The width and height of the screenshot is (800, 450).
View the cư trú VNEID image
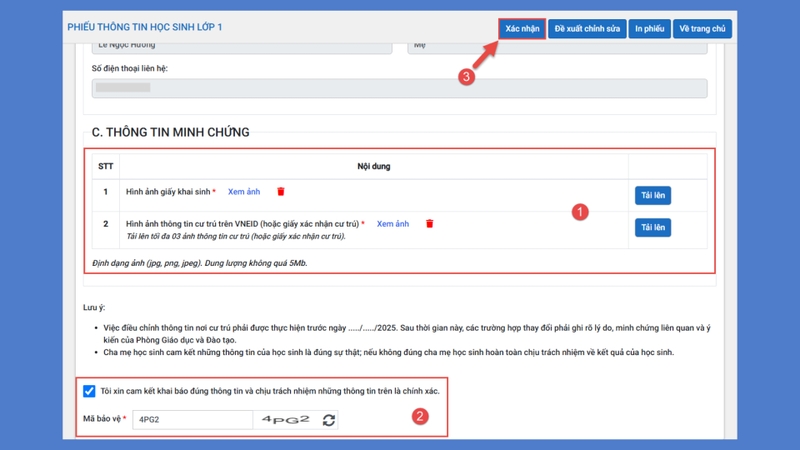(393, 224)
